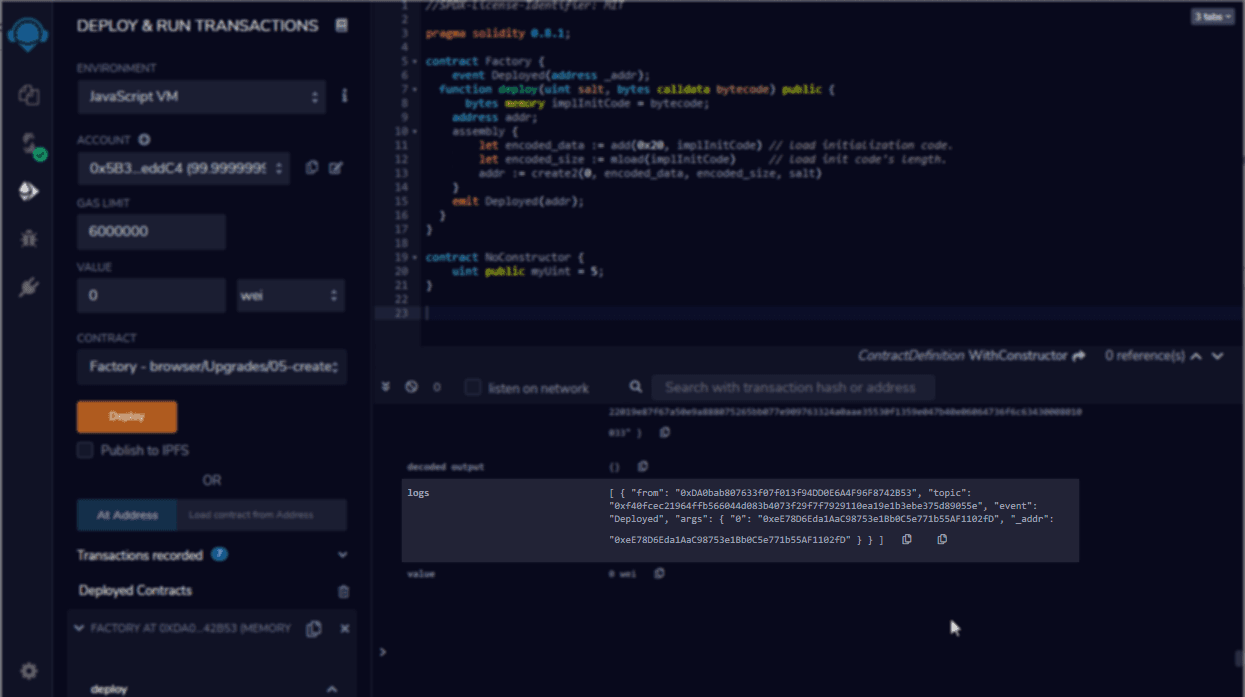Click edit icon beside account field
Screen dimensions: 1245x697
(x=336, y=168)
